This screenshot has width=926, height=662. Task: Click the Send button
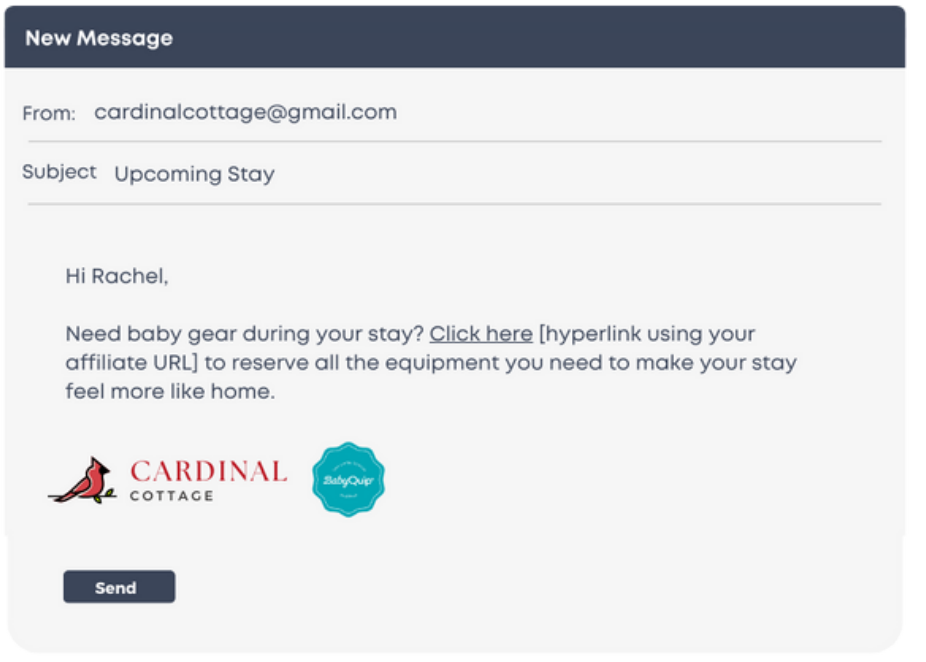coord(119,586)
